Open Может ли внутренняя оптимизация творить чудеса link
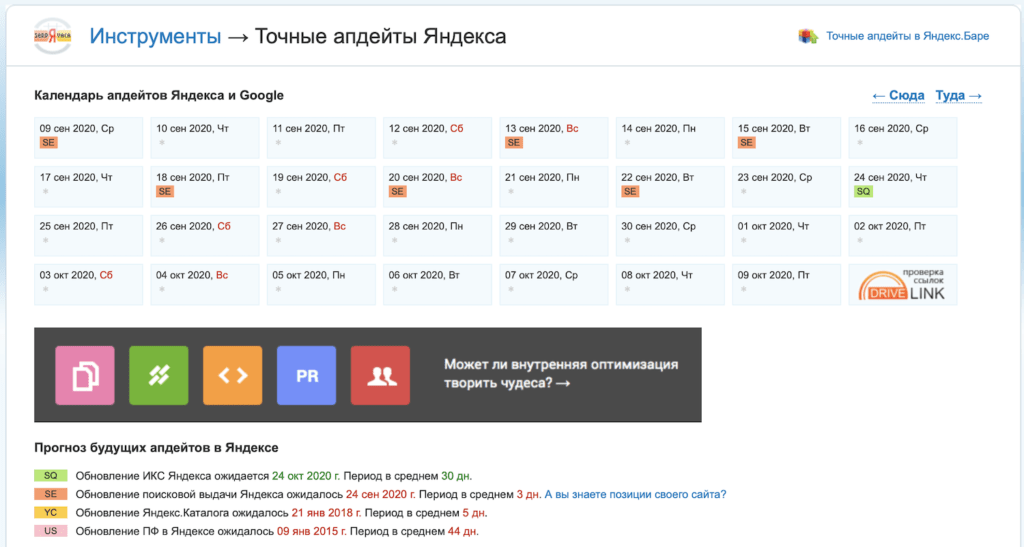 tap(561, 373)
